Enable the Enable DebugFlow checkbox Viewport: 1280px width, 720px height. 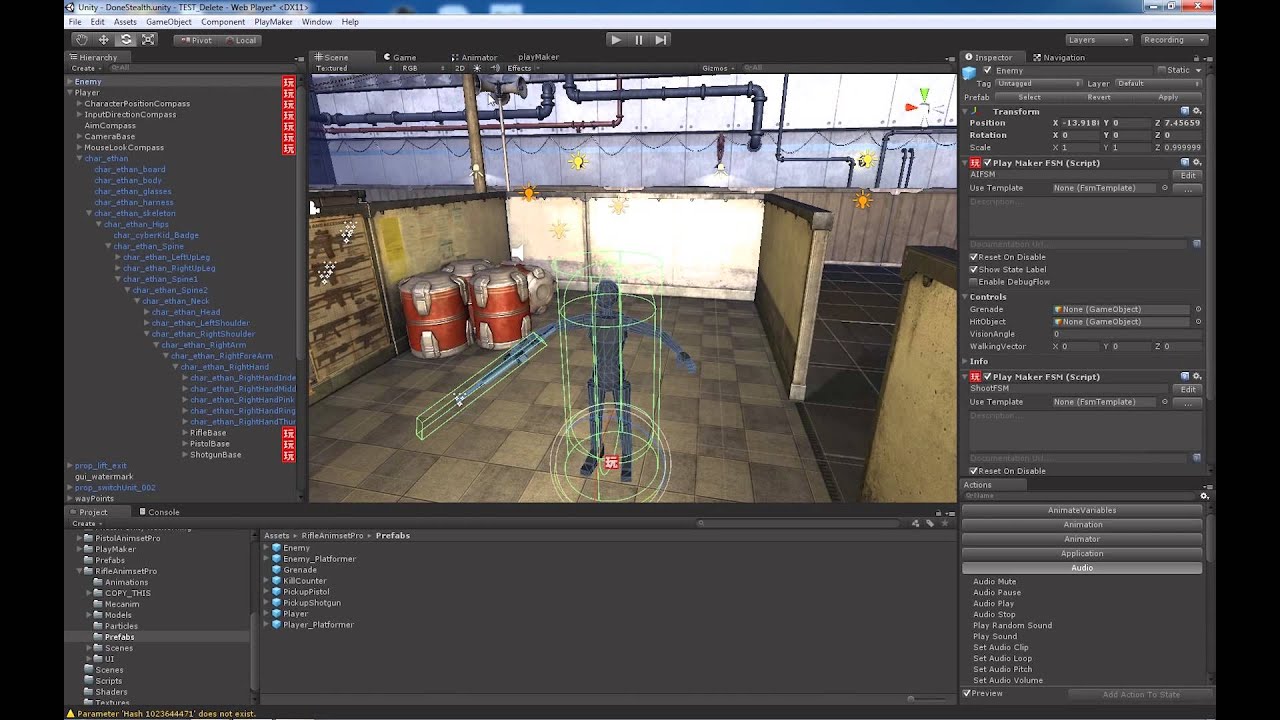974,282
